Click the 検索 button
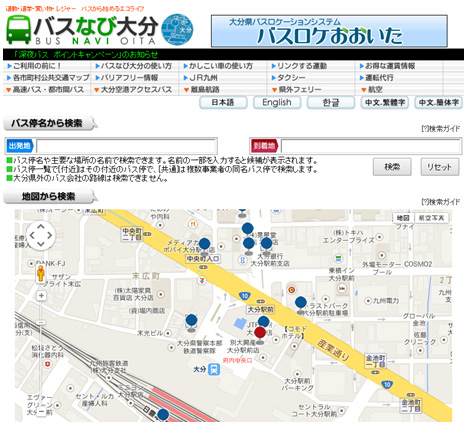 tap(392, 167)
